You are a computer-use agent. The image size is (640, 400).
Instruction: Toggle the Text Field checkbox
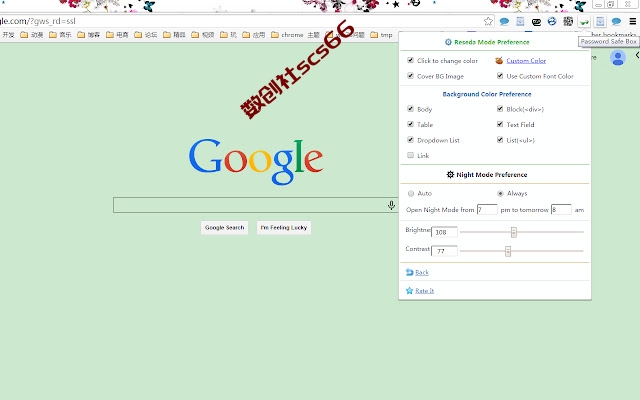coord(500,124)
